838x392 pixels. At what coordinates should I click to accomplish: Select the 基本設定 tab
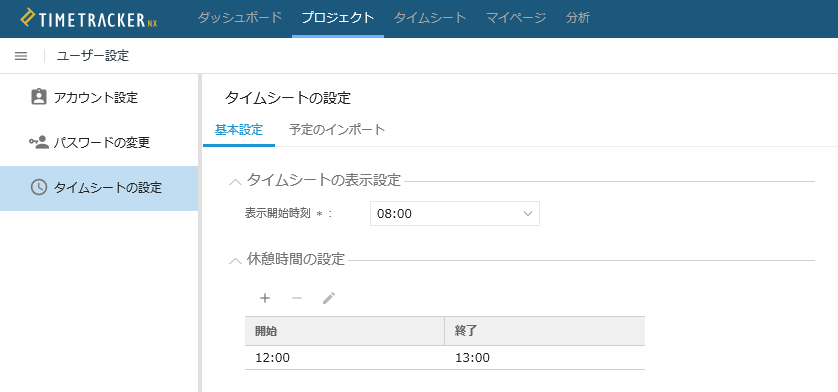239,130
